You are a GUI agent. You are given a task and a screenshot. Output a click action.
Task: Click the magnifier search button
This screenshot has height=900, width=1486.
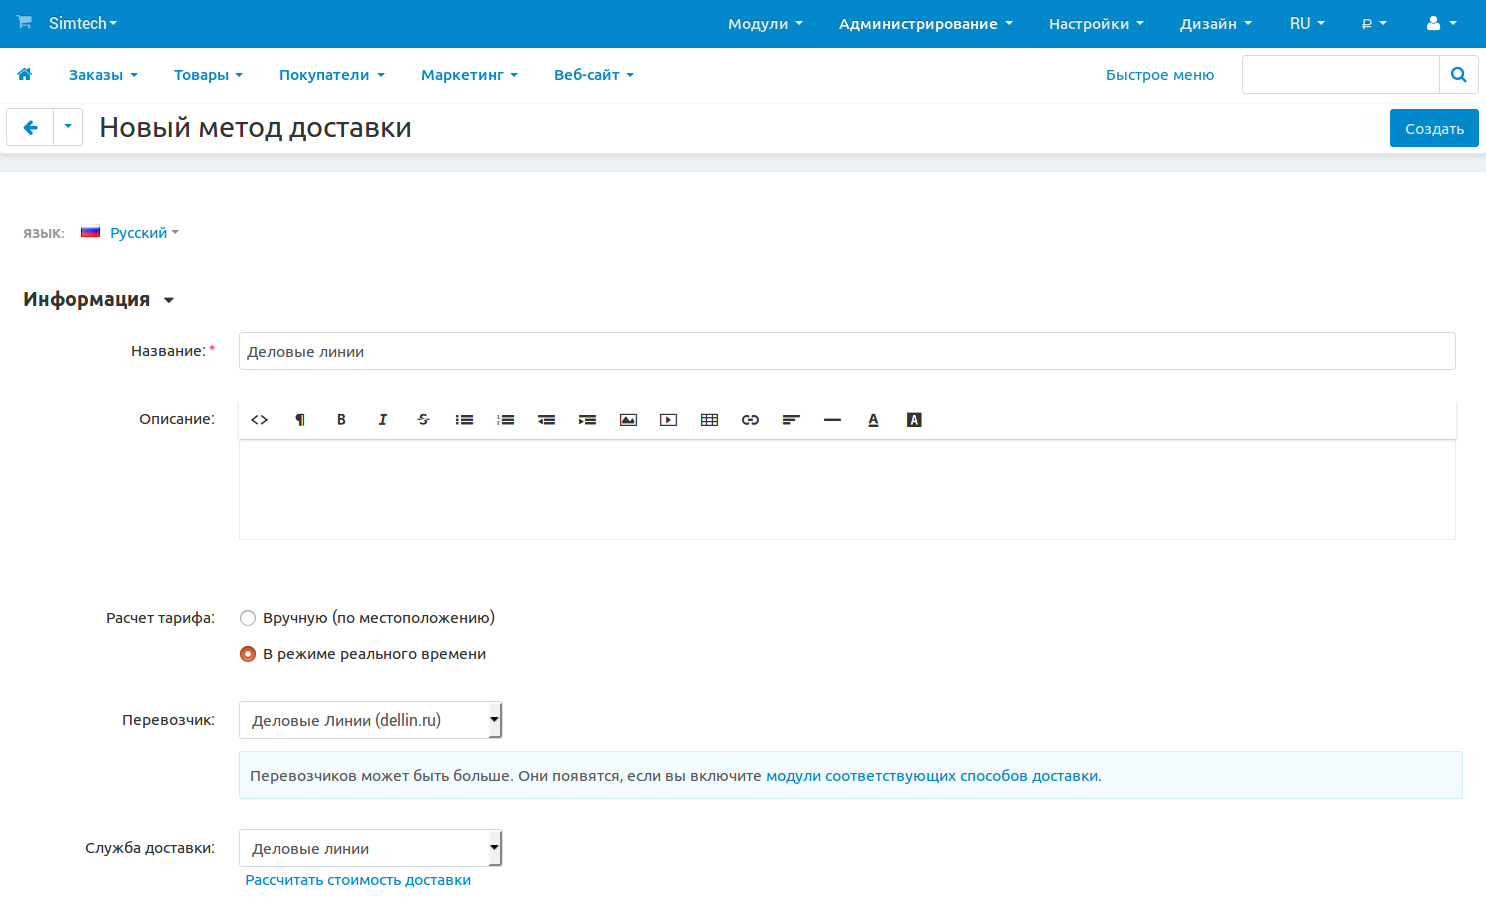pyautogui.click(x=1458, y=75)
